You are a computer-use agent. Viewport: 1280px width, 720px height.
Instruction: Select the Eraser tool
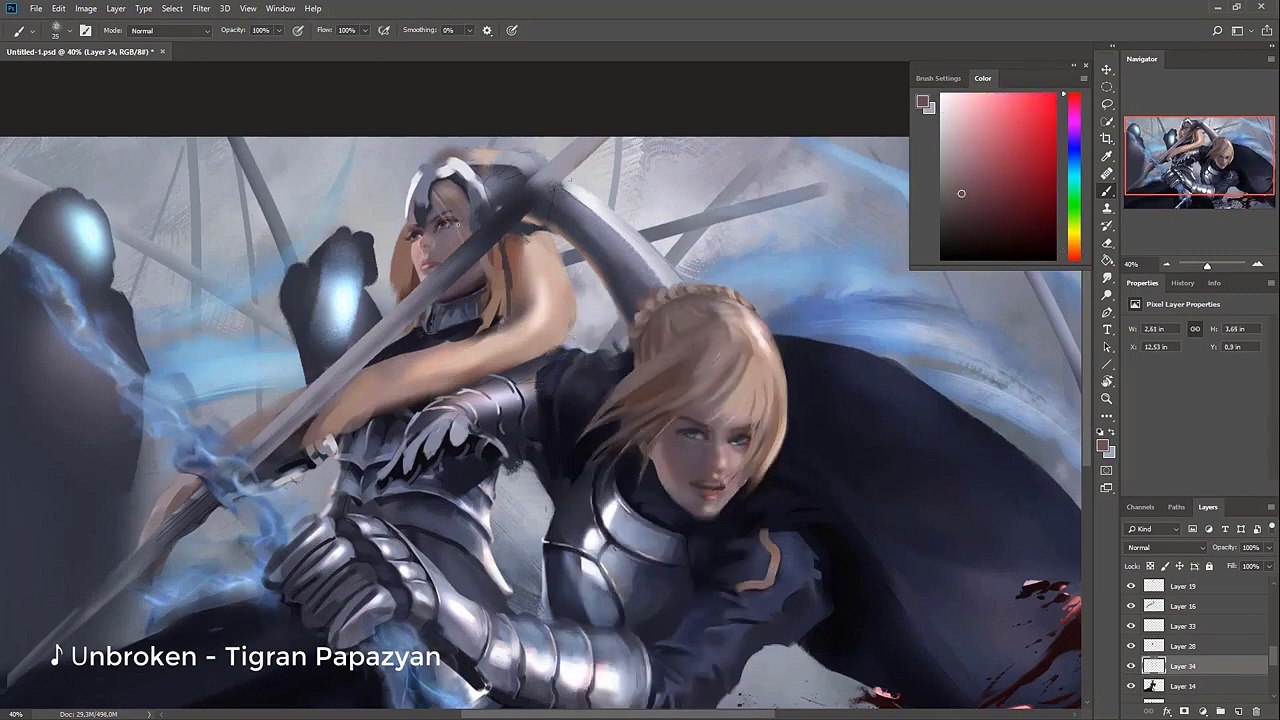click(1107, 243)
